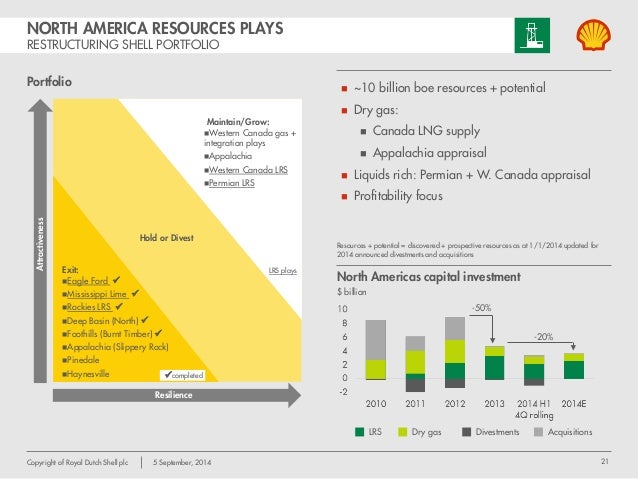The height and width of the screenshot is (479, 638).
Task: Click the Resilience horizontal arrow
Action: click(x=177, y=395)
